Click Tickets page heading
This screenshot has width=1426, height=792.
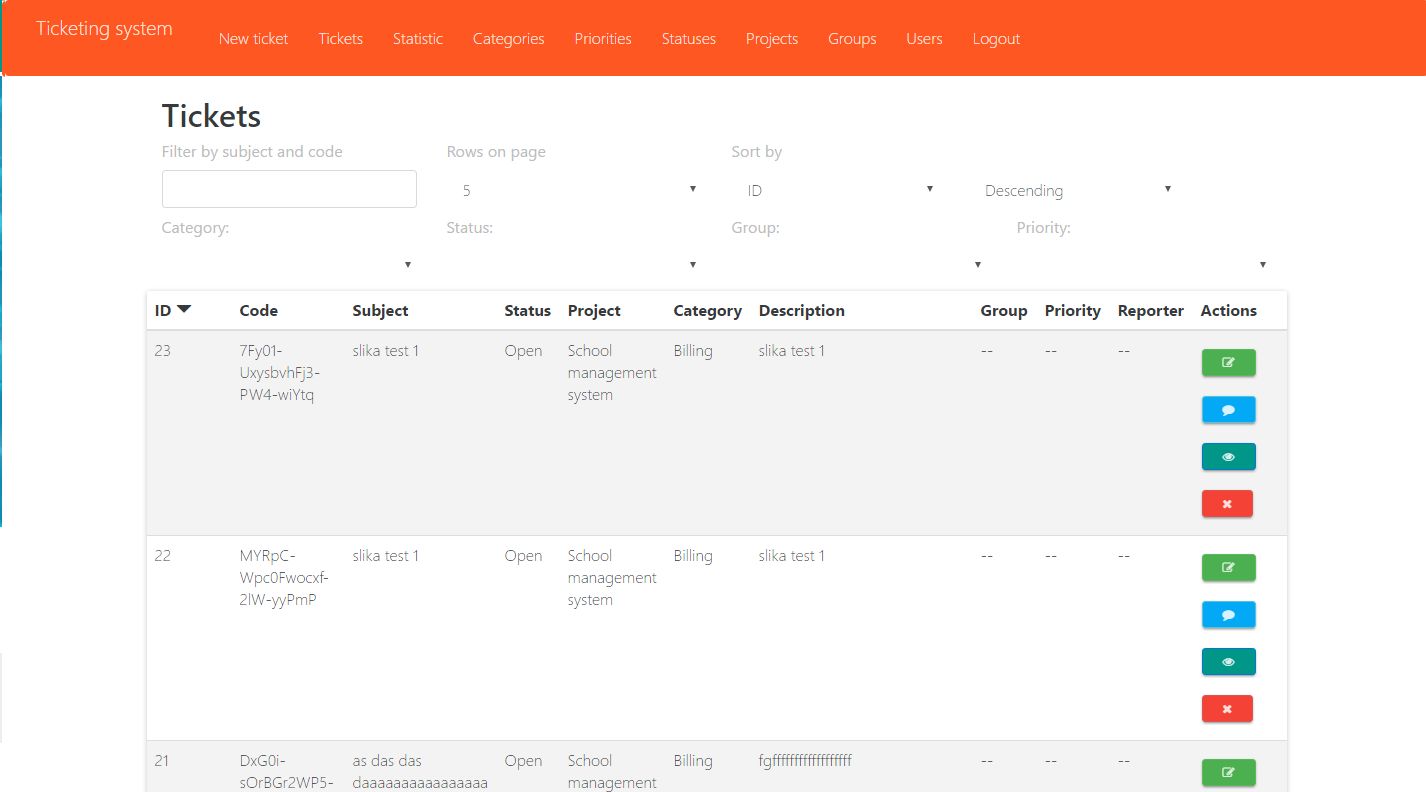coord(212,116)
